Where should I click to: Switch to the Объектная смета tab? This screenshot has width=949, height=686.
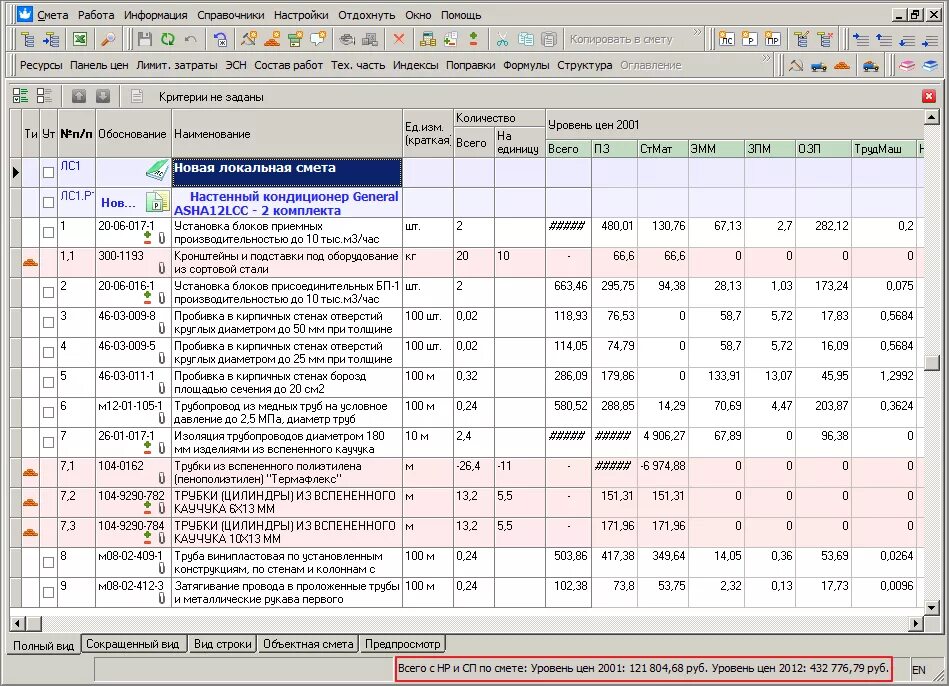pyautogui.click(x=308, y=644)
